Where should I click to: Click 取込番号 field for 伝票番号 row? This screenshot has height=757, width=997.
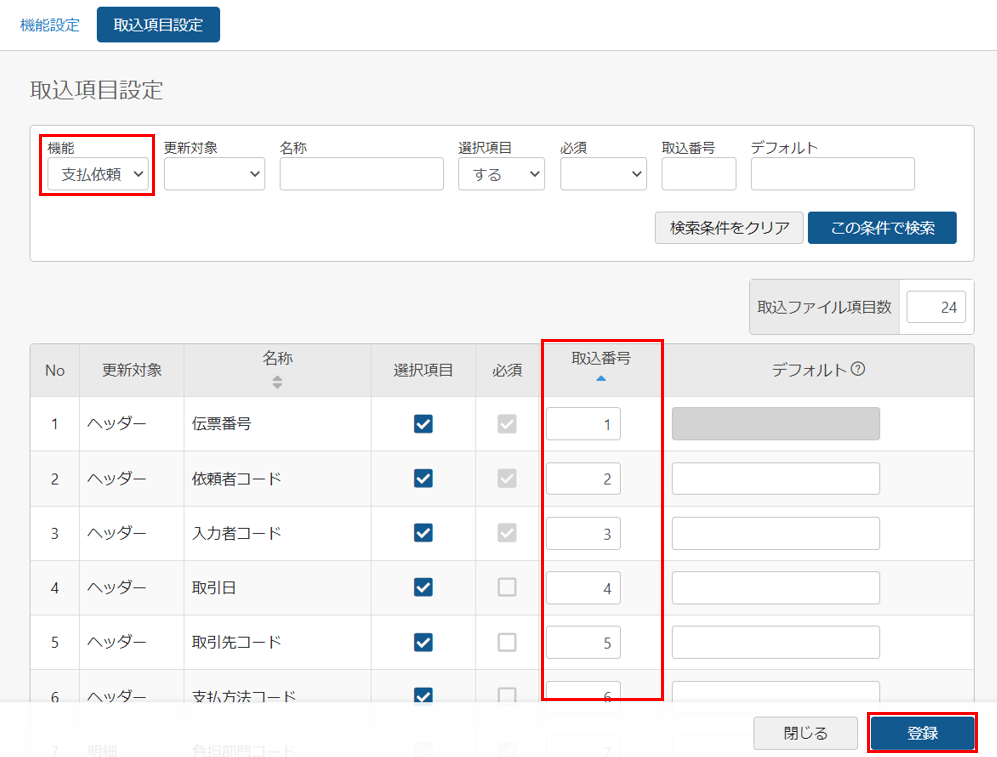(x=583, y=424)
